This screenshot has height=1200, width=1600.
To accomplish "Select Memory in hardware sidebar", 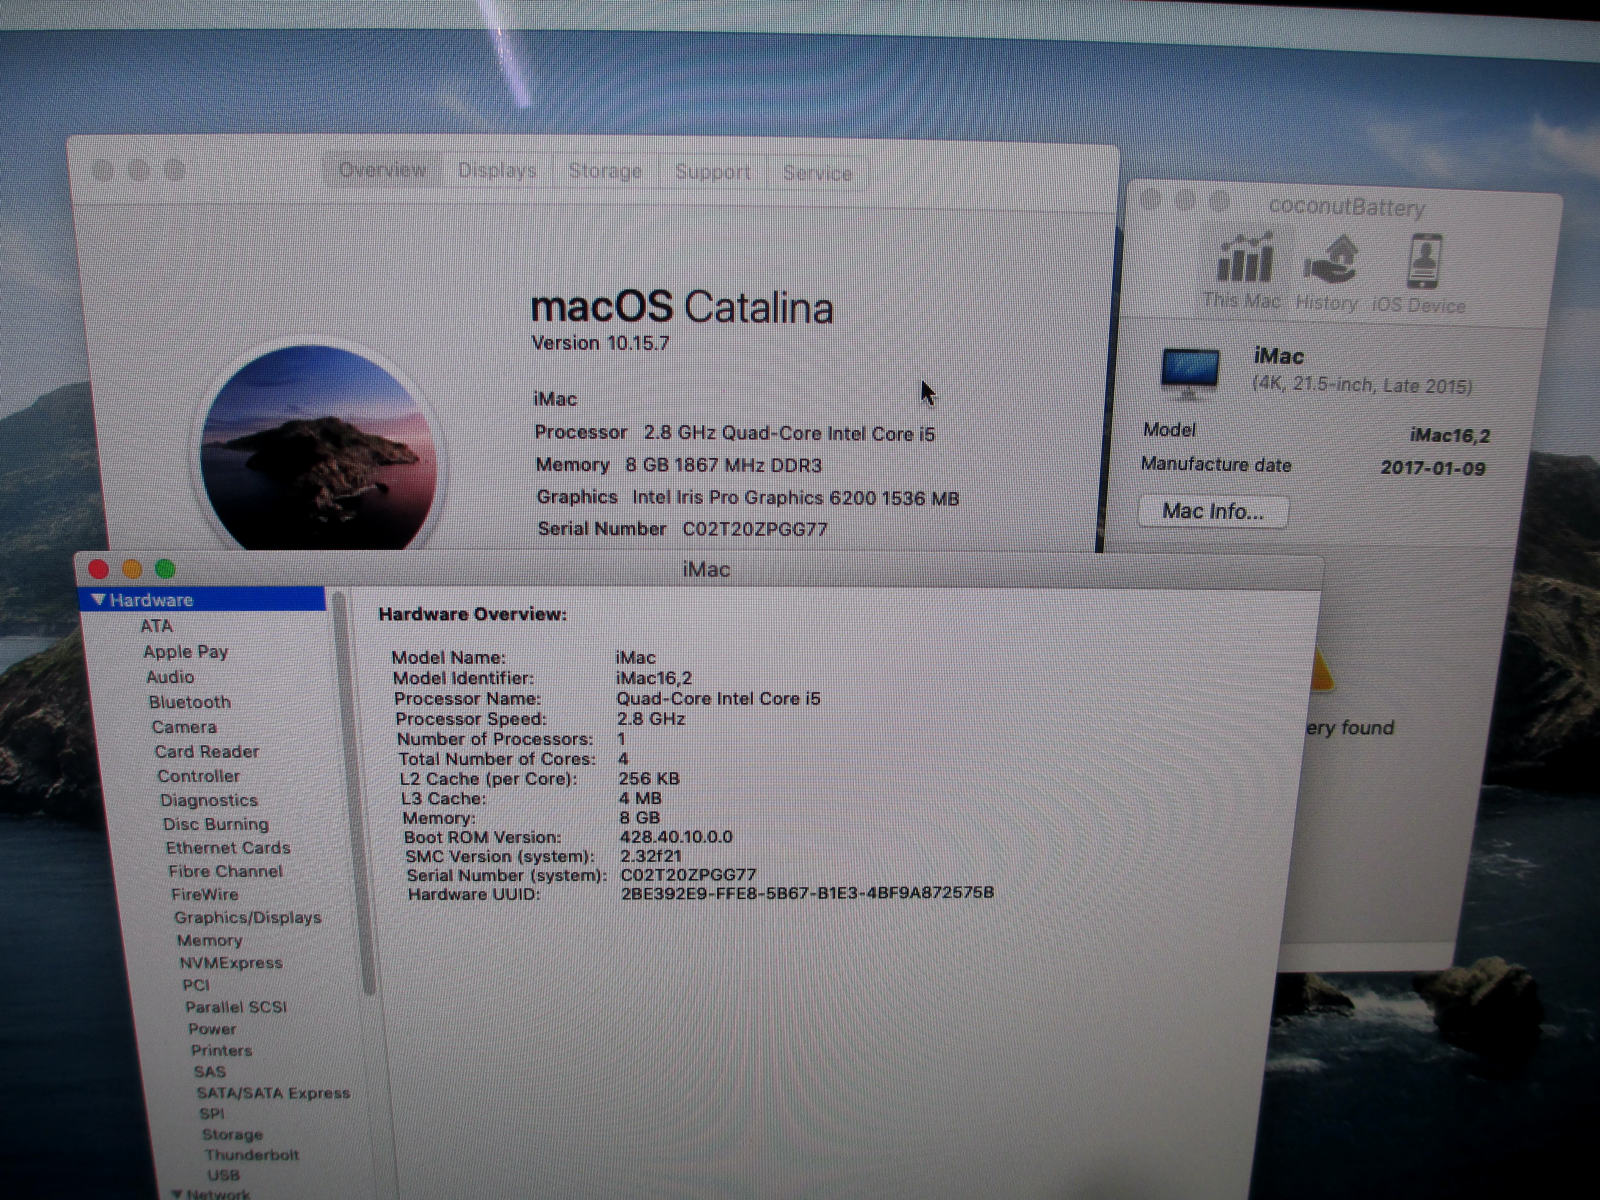I will [x=209, y=940].
